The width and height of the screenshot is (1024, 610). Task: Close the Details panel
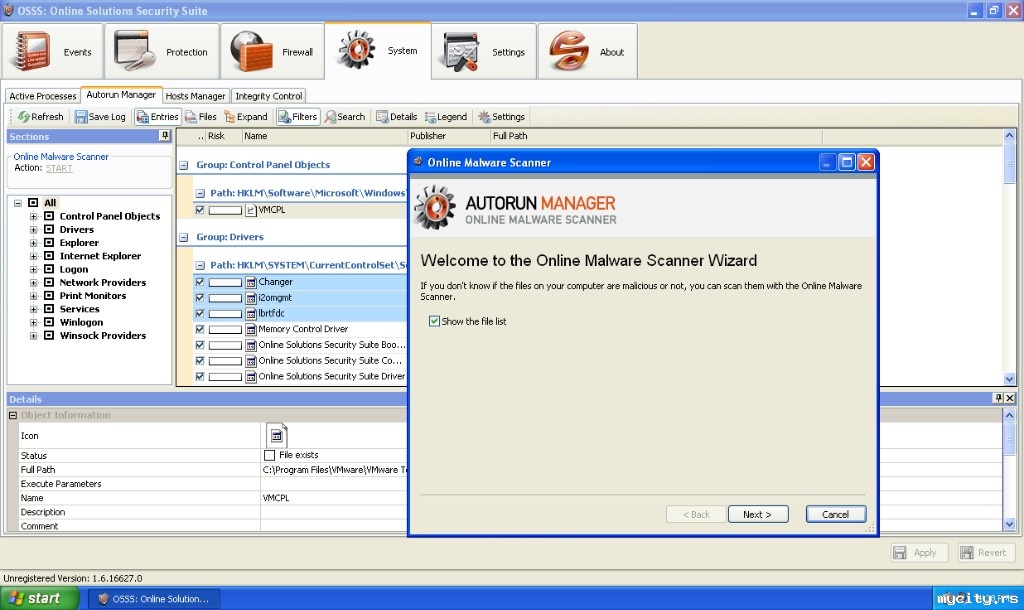[1010, 398]
